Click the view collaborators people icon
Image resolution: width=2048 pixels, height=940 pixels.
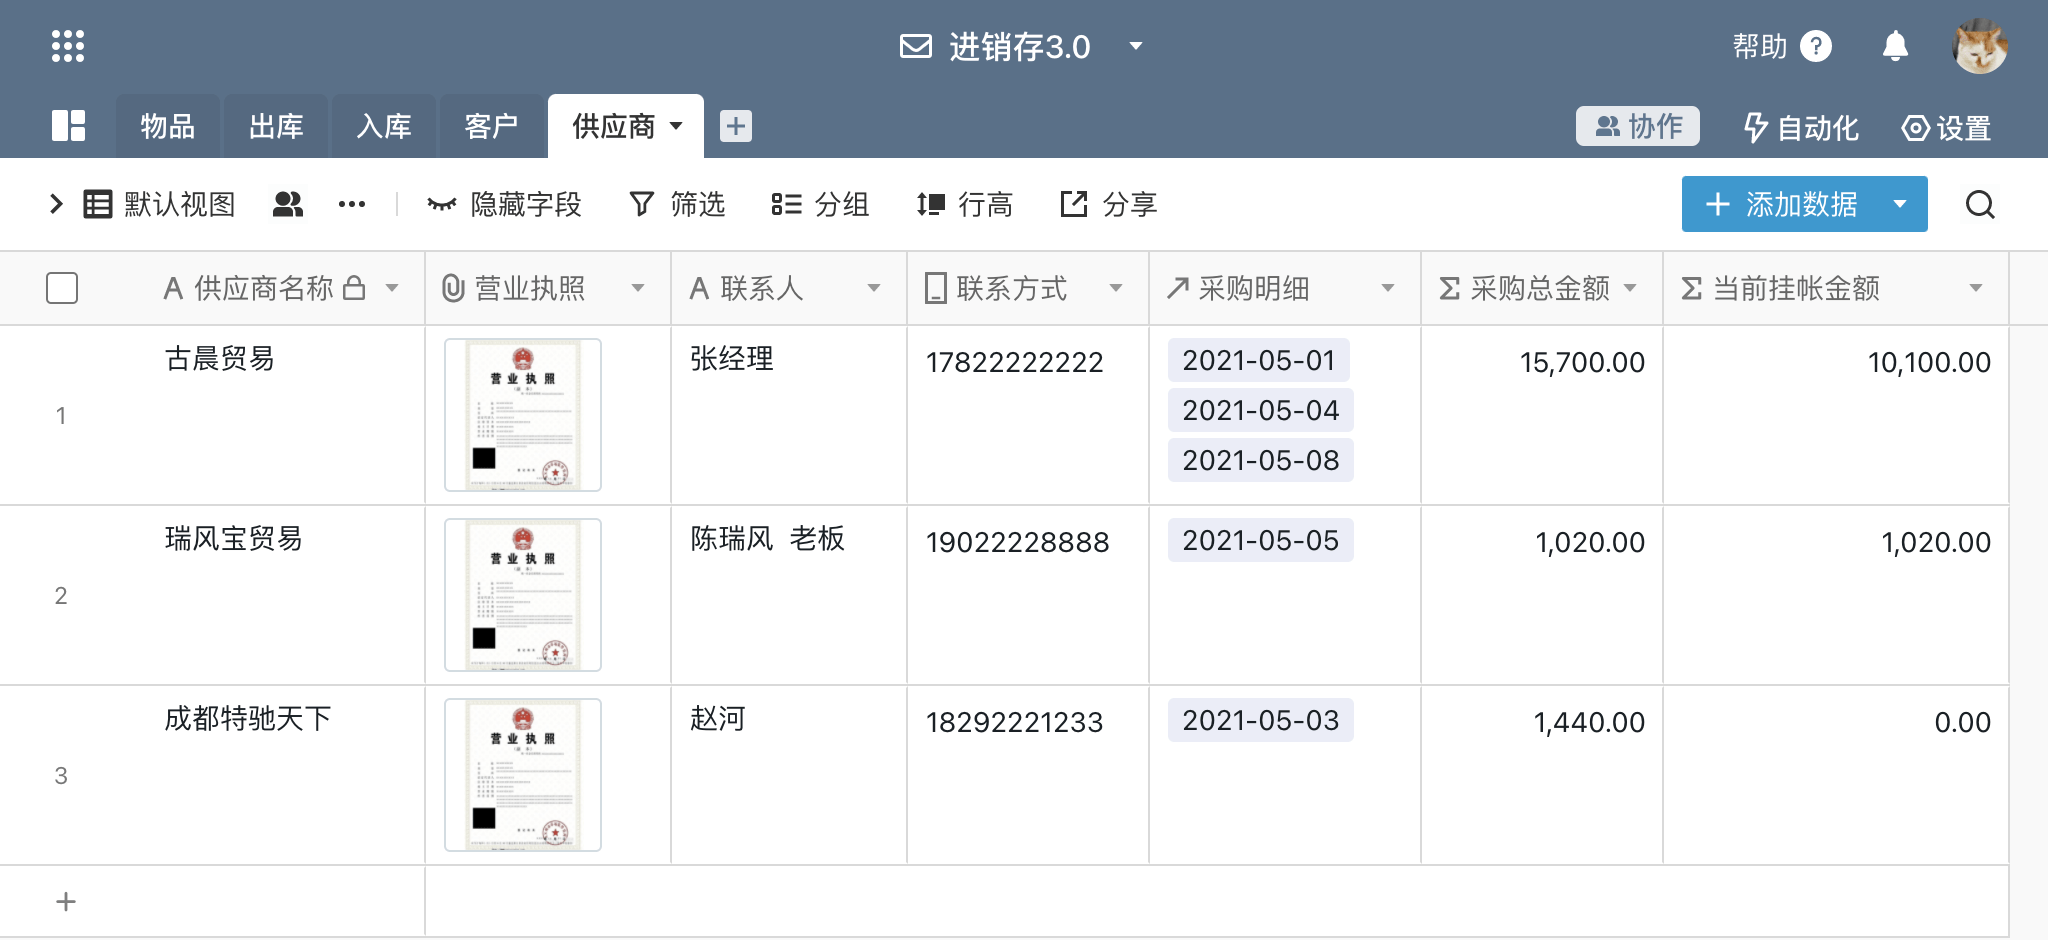288,205
